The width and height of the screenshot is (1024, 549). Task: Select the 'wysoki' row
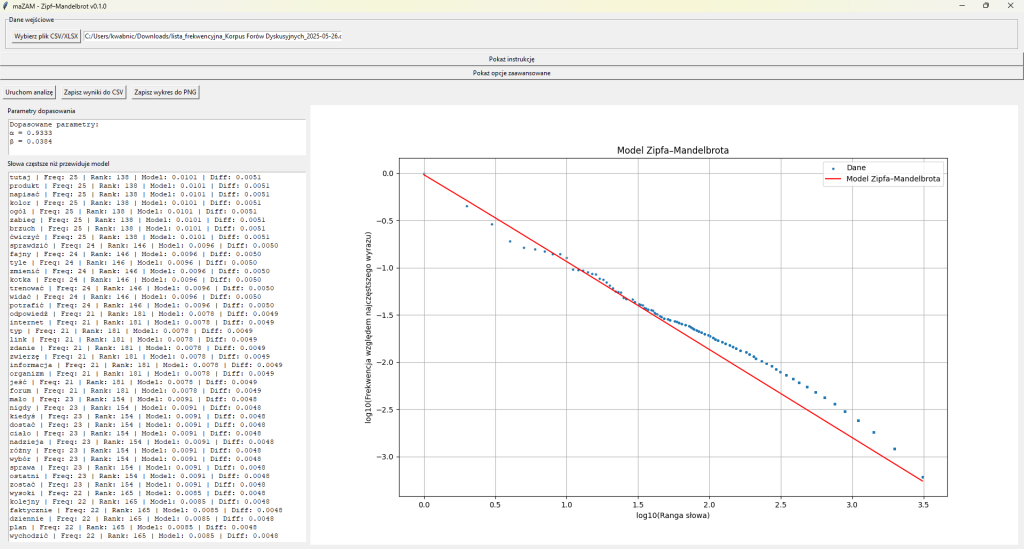[137, 493]
